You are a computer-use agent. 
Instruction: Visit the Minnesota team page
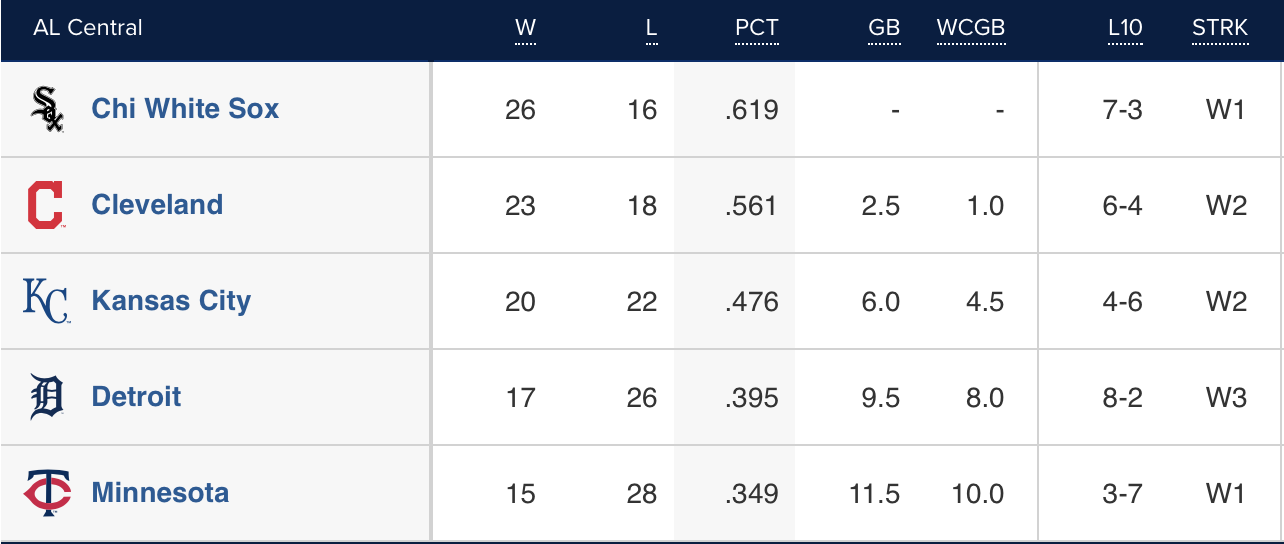click(160, 493)
